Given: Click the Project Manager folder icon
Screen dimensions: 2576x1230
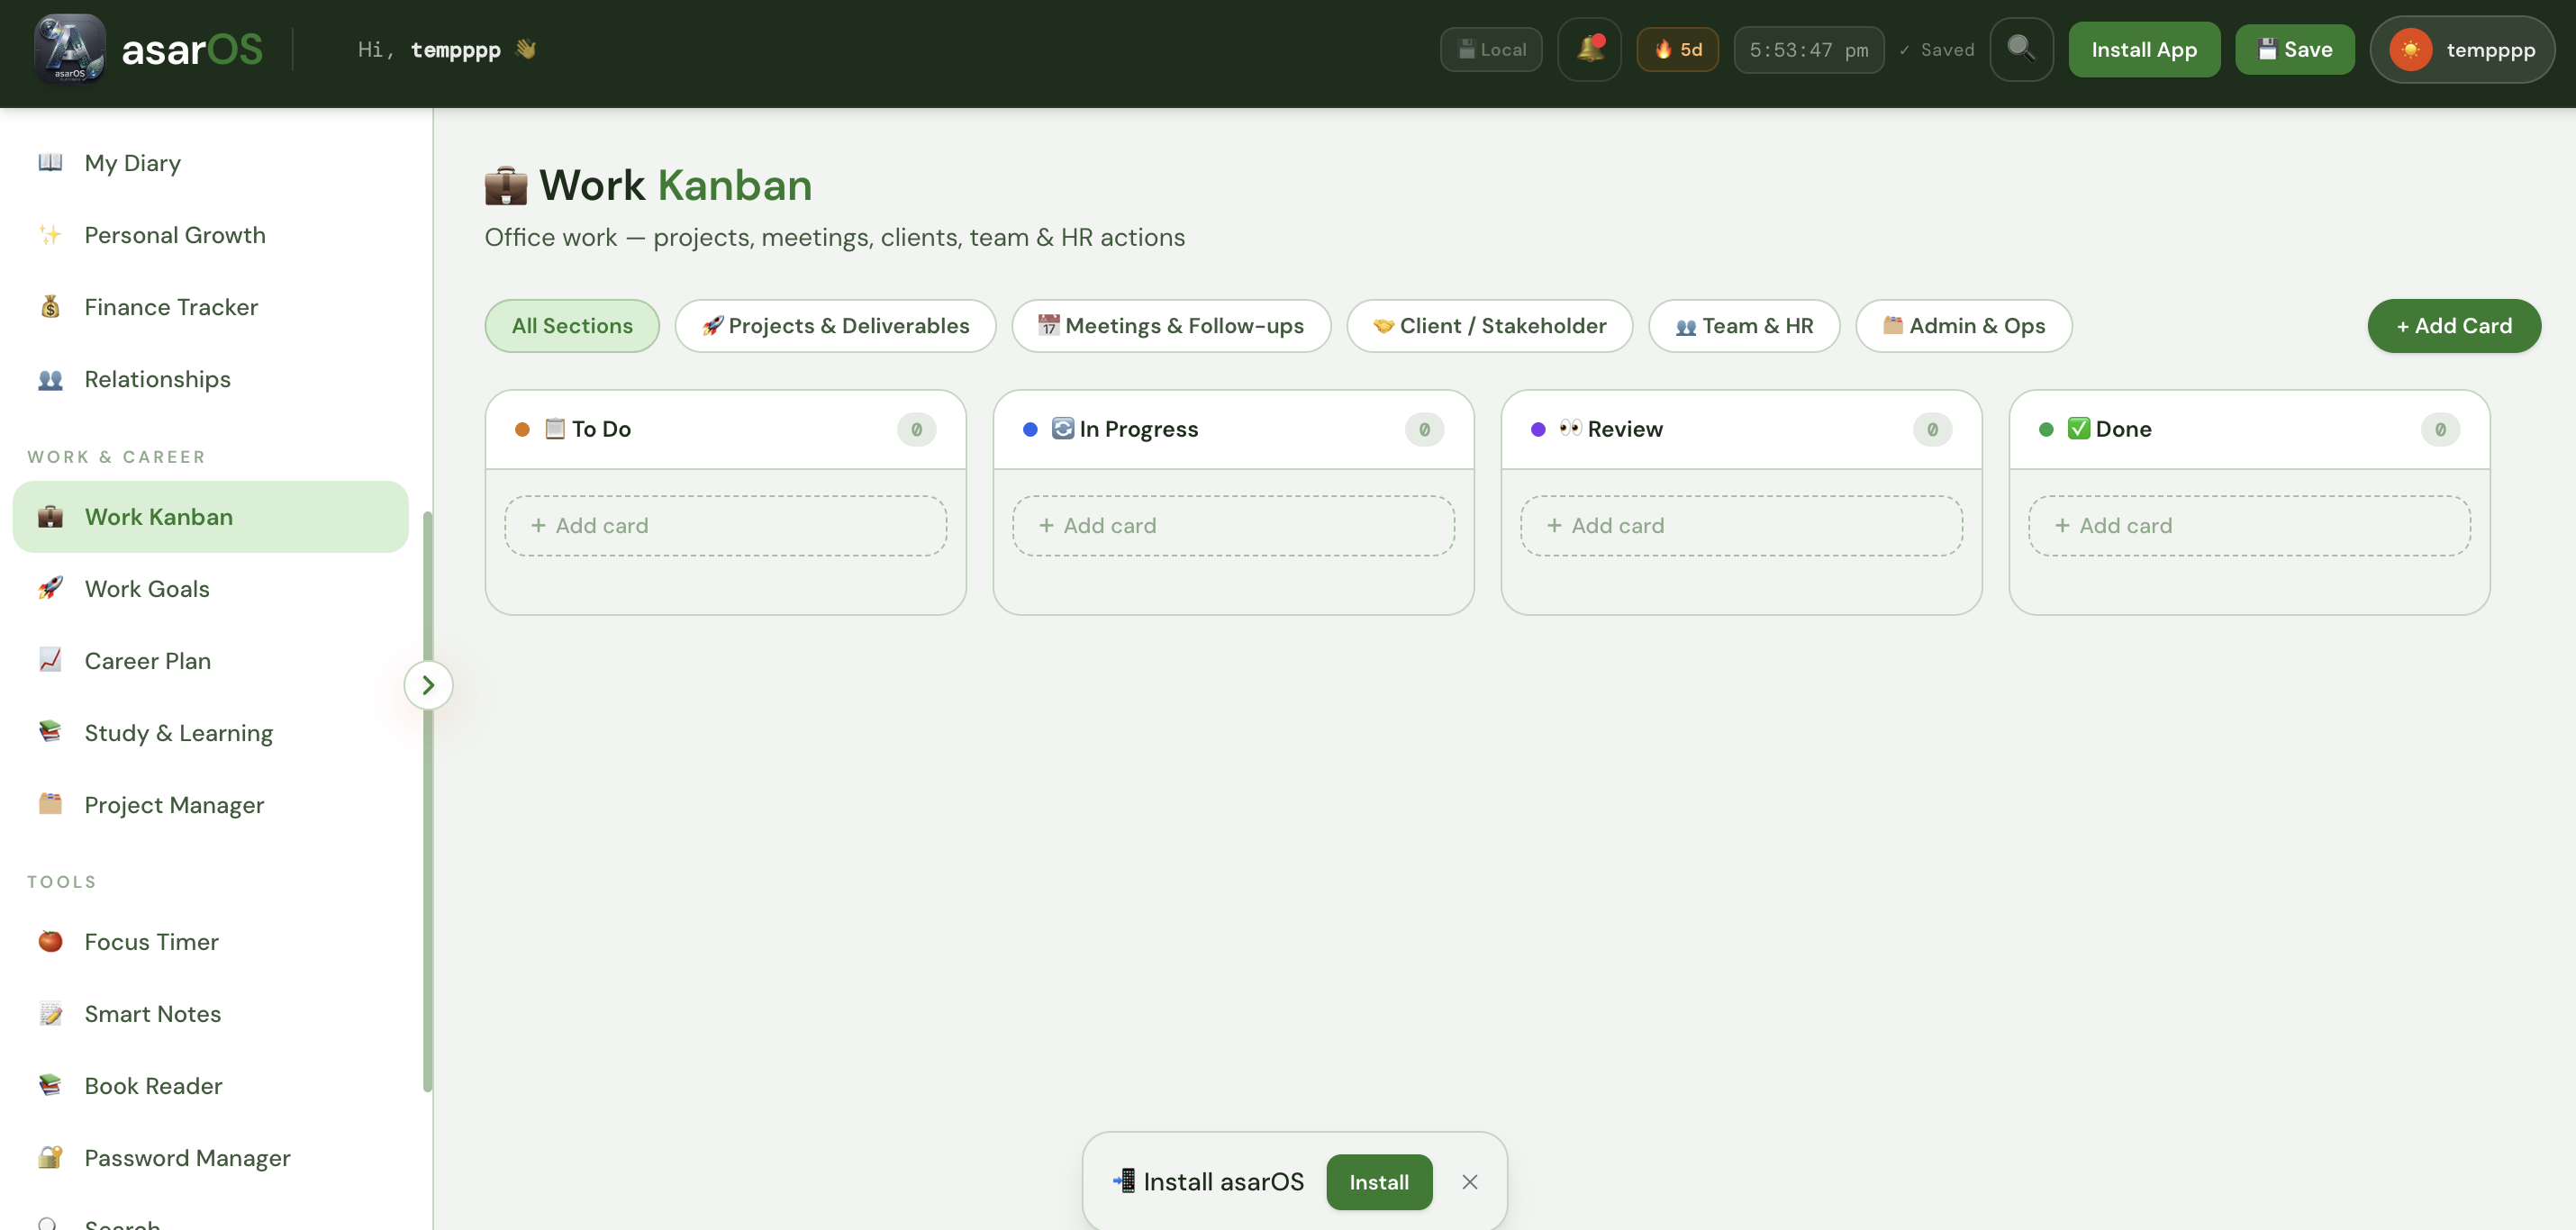Looking at the screenshot, I should pyautogui.click(x=50, y=805).
